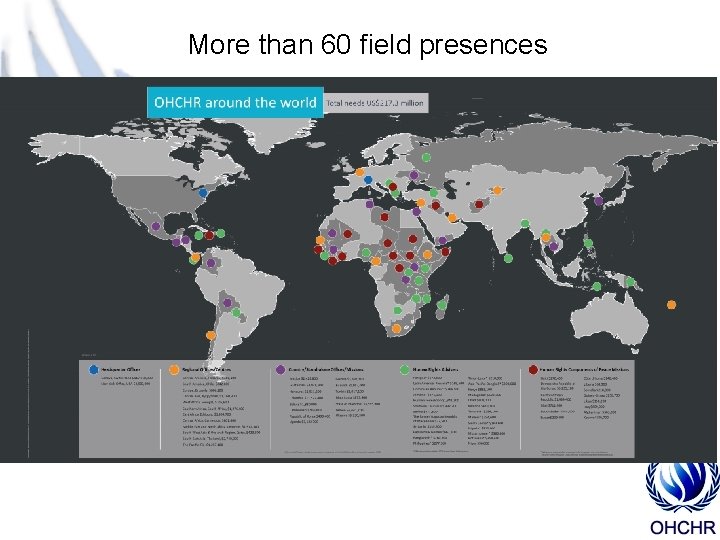The width and height of the screenshot is (720, 540).
Task: Click the 'Regional Offices/Centres' legend heading
Action: tap(206, 369)
